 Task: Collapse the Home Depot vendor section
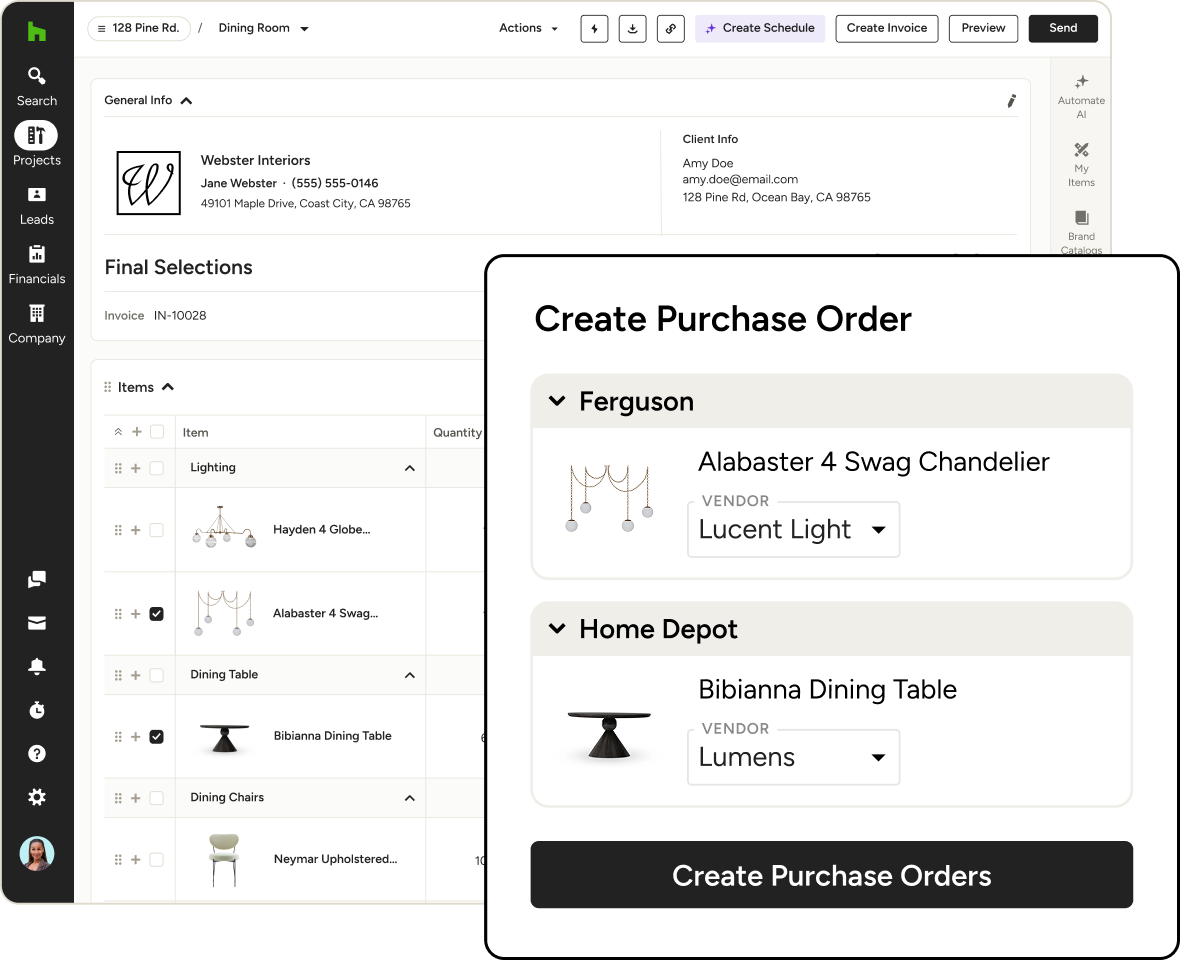pyautogui.click(x=557, y=628)
